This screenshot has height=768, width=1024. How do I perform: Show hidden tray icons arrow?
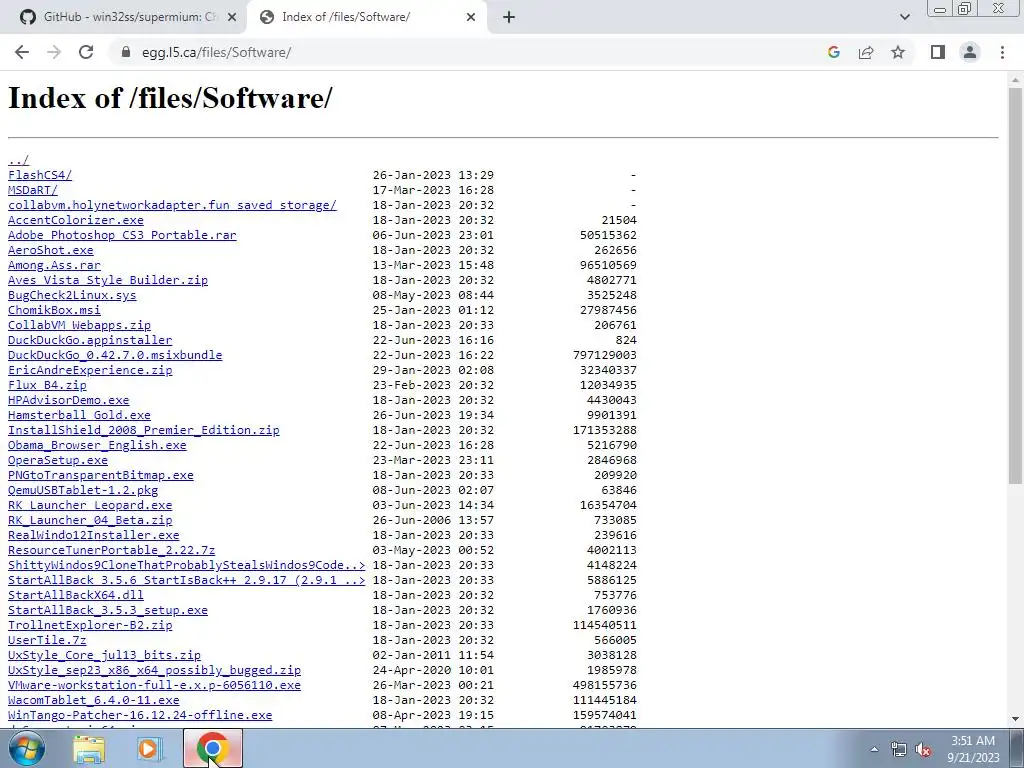tap(874, 749)
